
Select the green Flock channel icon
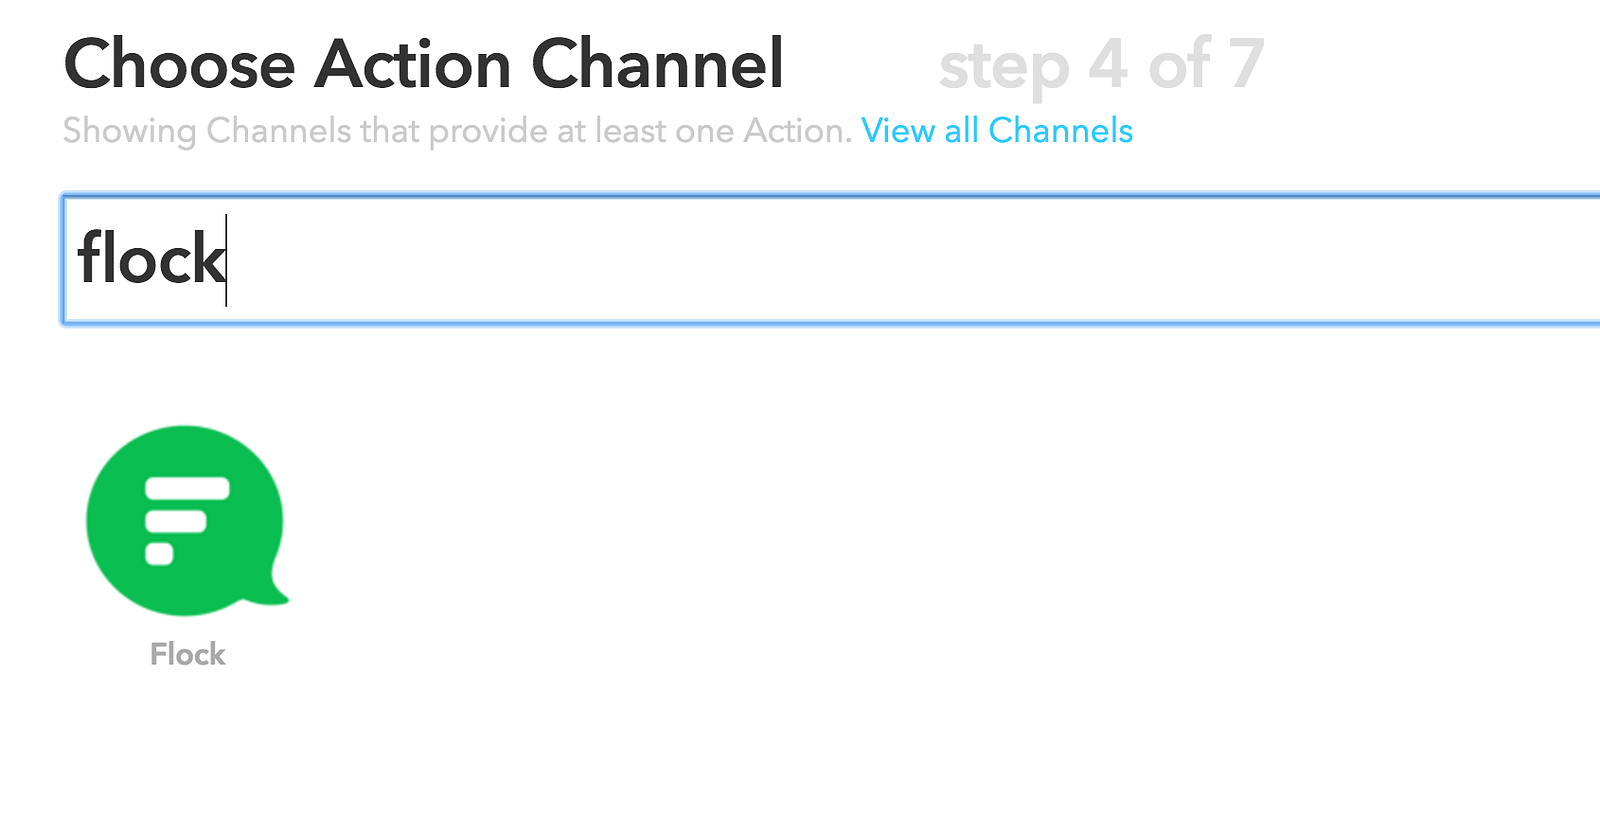[186, 520]
